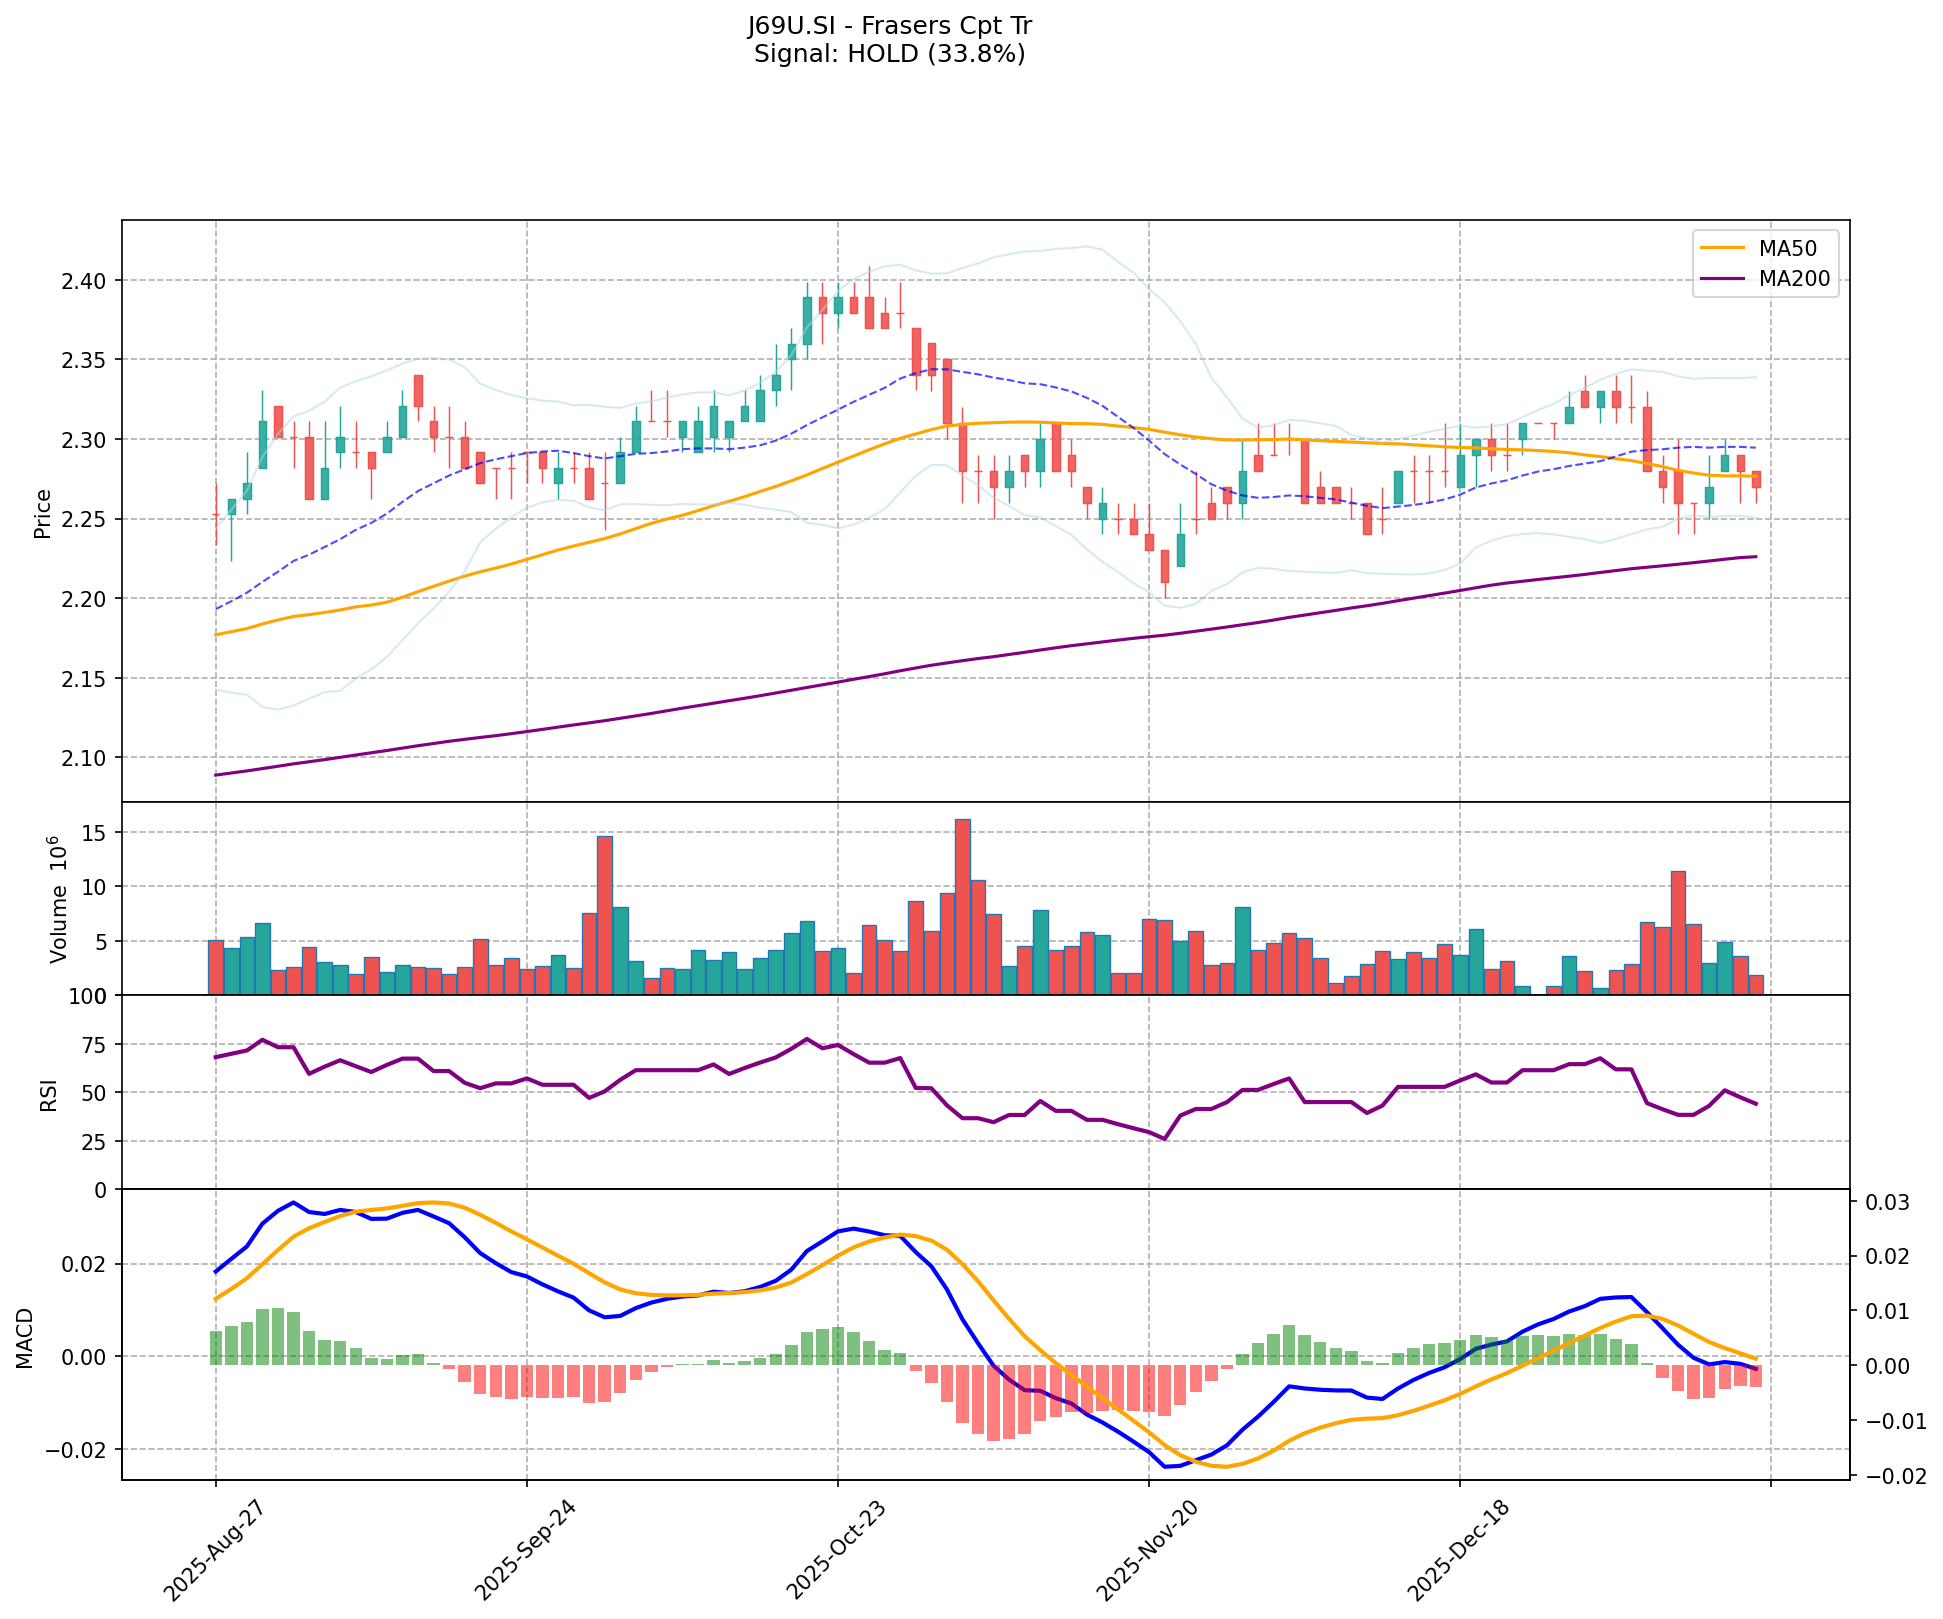Viewport: 1943px width, 1619px height.
Task: Click the chart title J69U.SI - Frasers Cpt Tr
Action: coord(889,26)
